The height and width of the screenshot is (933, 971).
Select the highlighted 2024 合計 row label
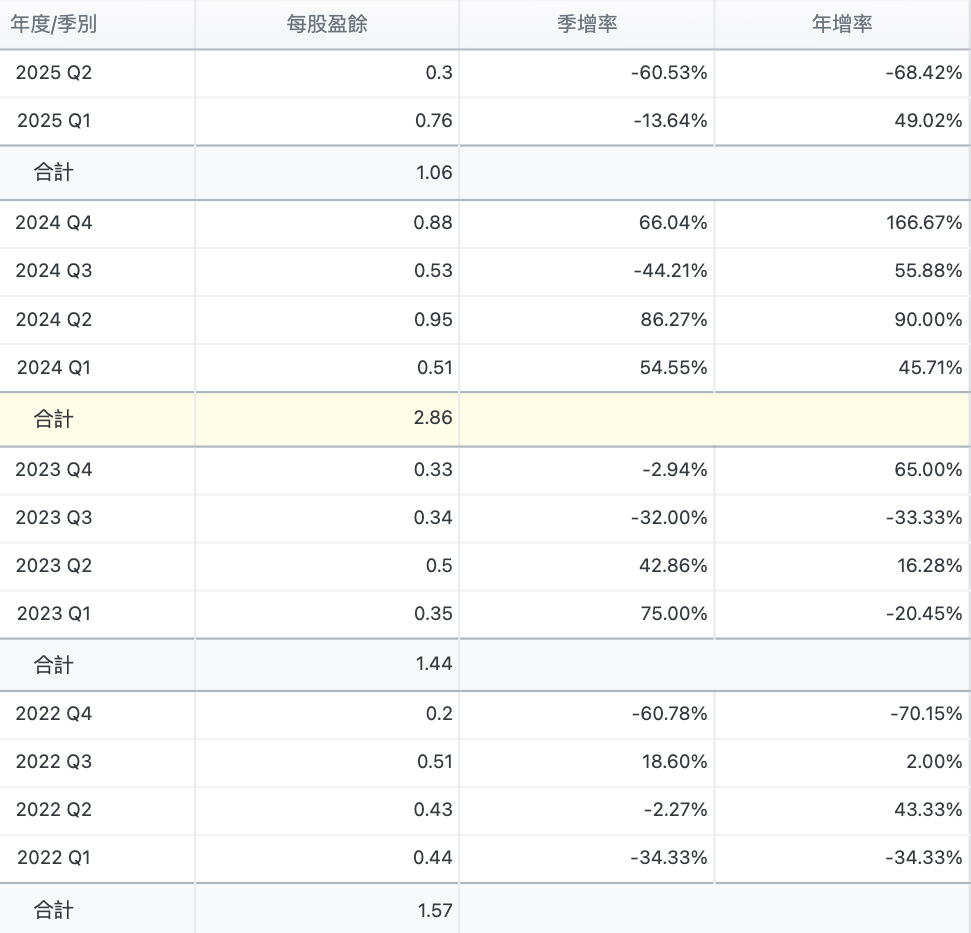tap(54, 419)
